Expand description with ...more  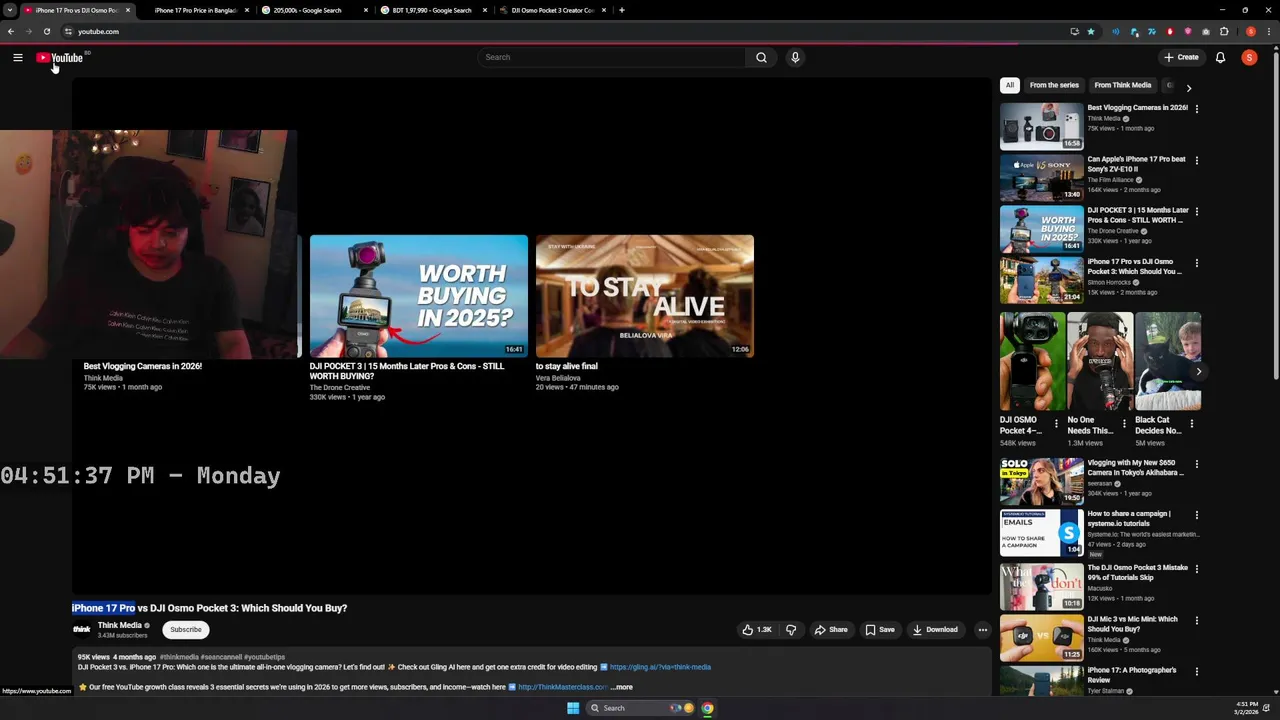pos(622,687)
